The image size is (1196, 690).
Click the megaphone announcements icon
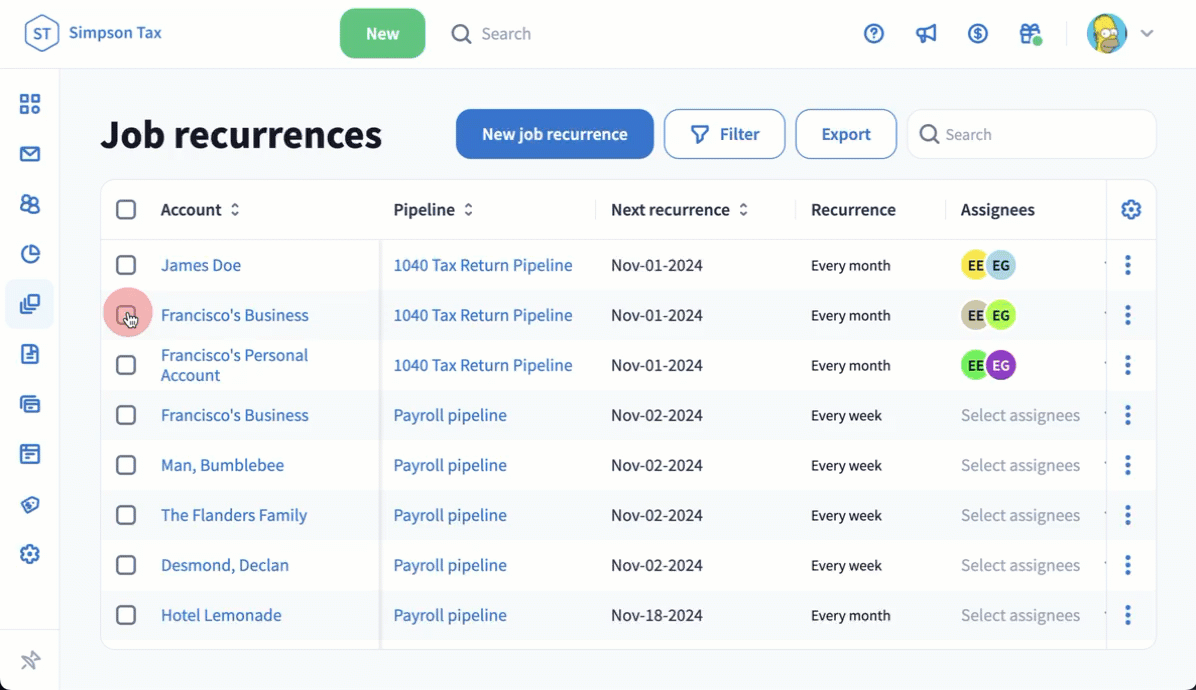926,34
